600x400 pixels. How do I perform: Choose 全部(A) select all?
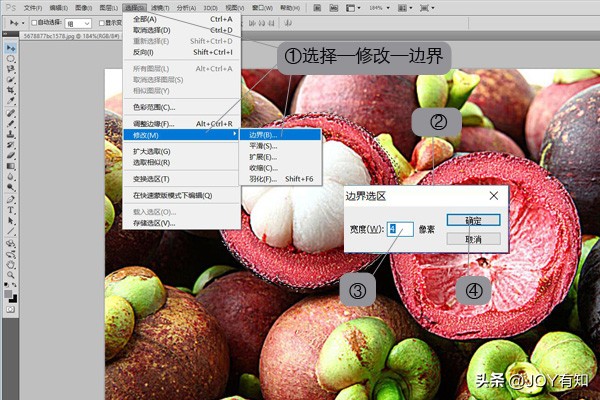pyautogui.click(x=182, y=19)
